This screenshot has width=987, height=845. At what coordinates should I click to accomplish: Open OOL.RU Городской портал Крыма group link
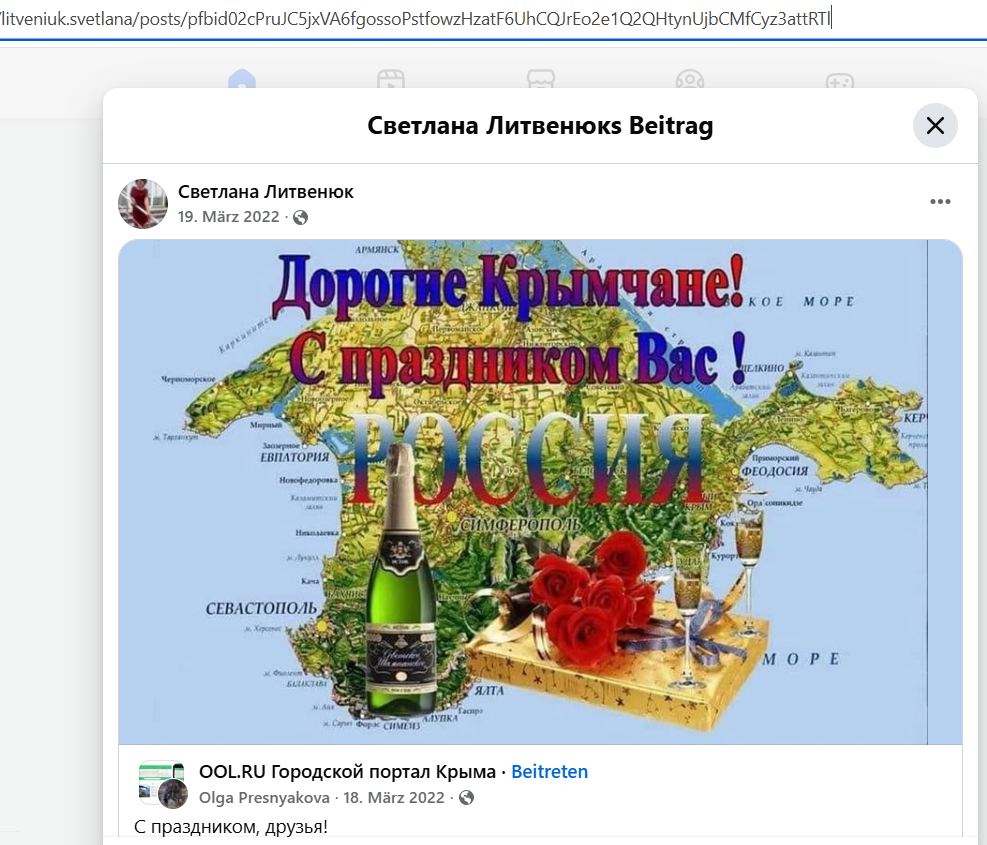coord(347,771)
